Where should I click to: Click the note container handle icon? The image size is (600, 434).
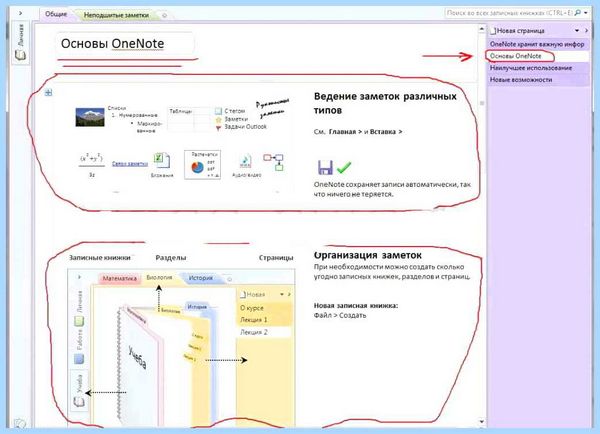point(48,92)
